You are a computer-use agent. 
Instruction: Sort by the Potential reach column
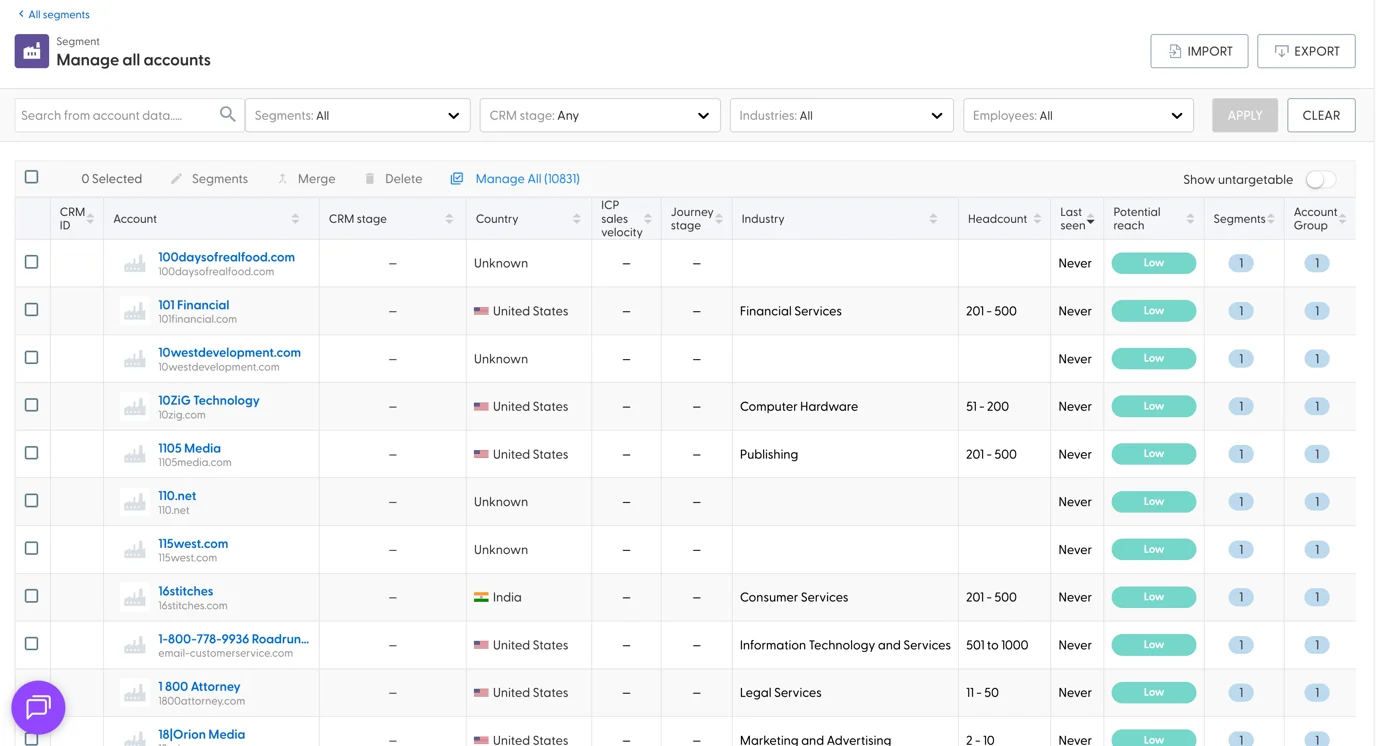(1190, 219)
